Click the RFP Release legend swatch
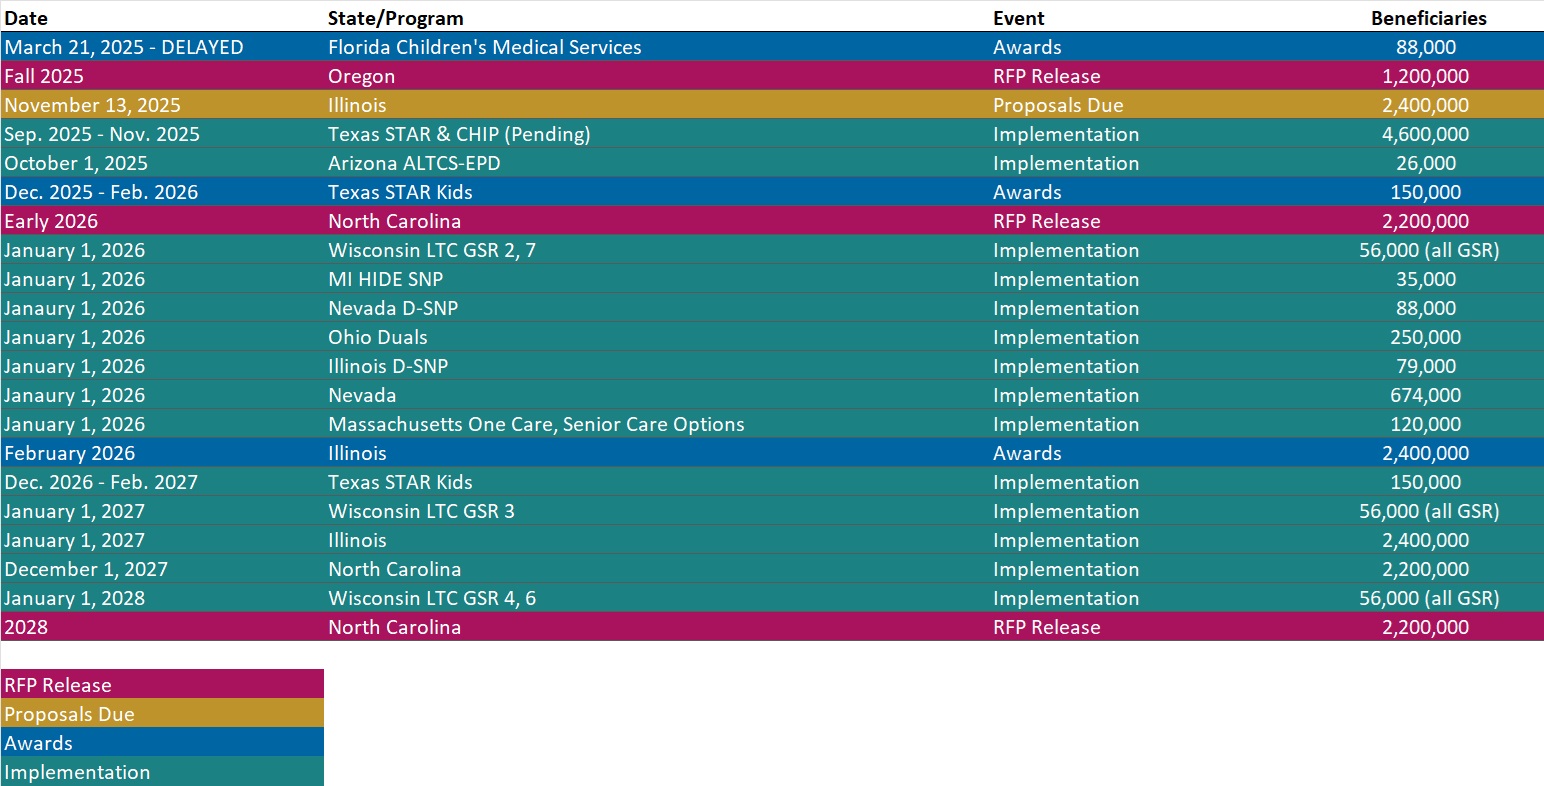The width and height of the screenshot is (1544, 786). click(x=162, y=684)
